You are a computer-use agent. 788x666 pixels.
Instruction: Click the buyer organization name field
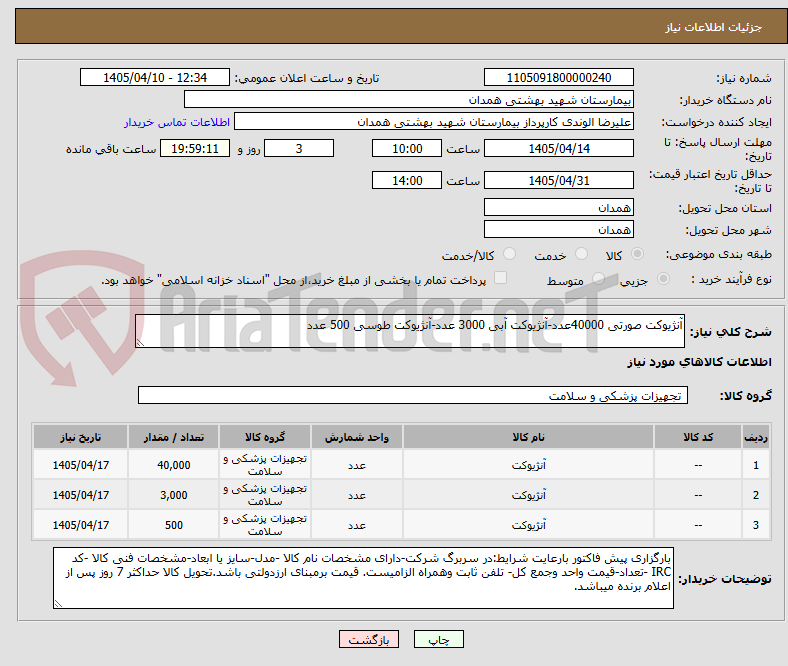tap(409, 100)
